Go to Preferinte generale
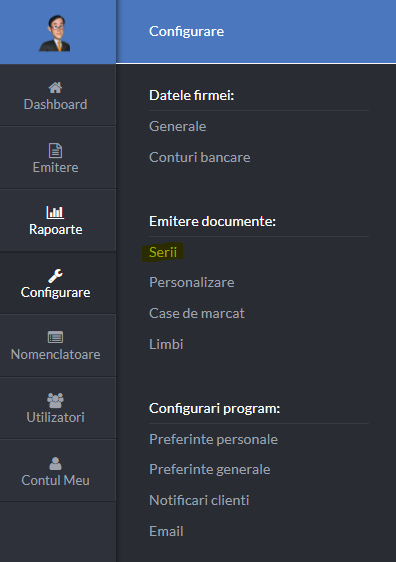This screenshot has height=562, width=396. 210,470
